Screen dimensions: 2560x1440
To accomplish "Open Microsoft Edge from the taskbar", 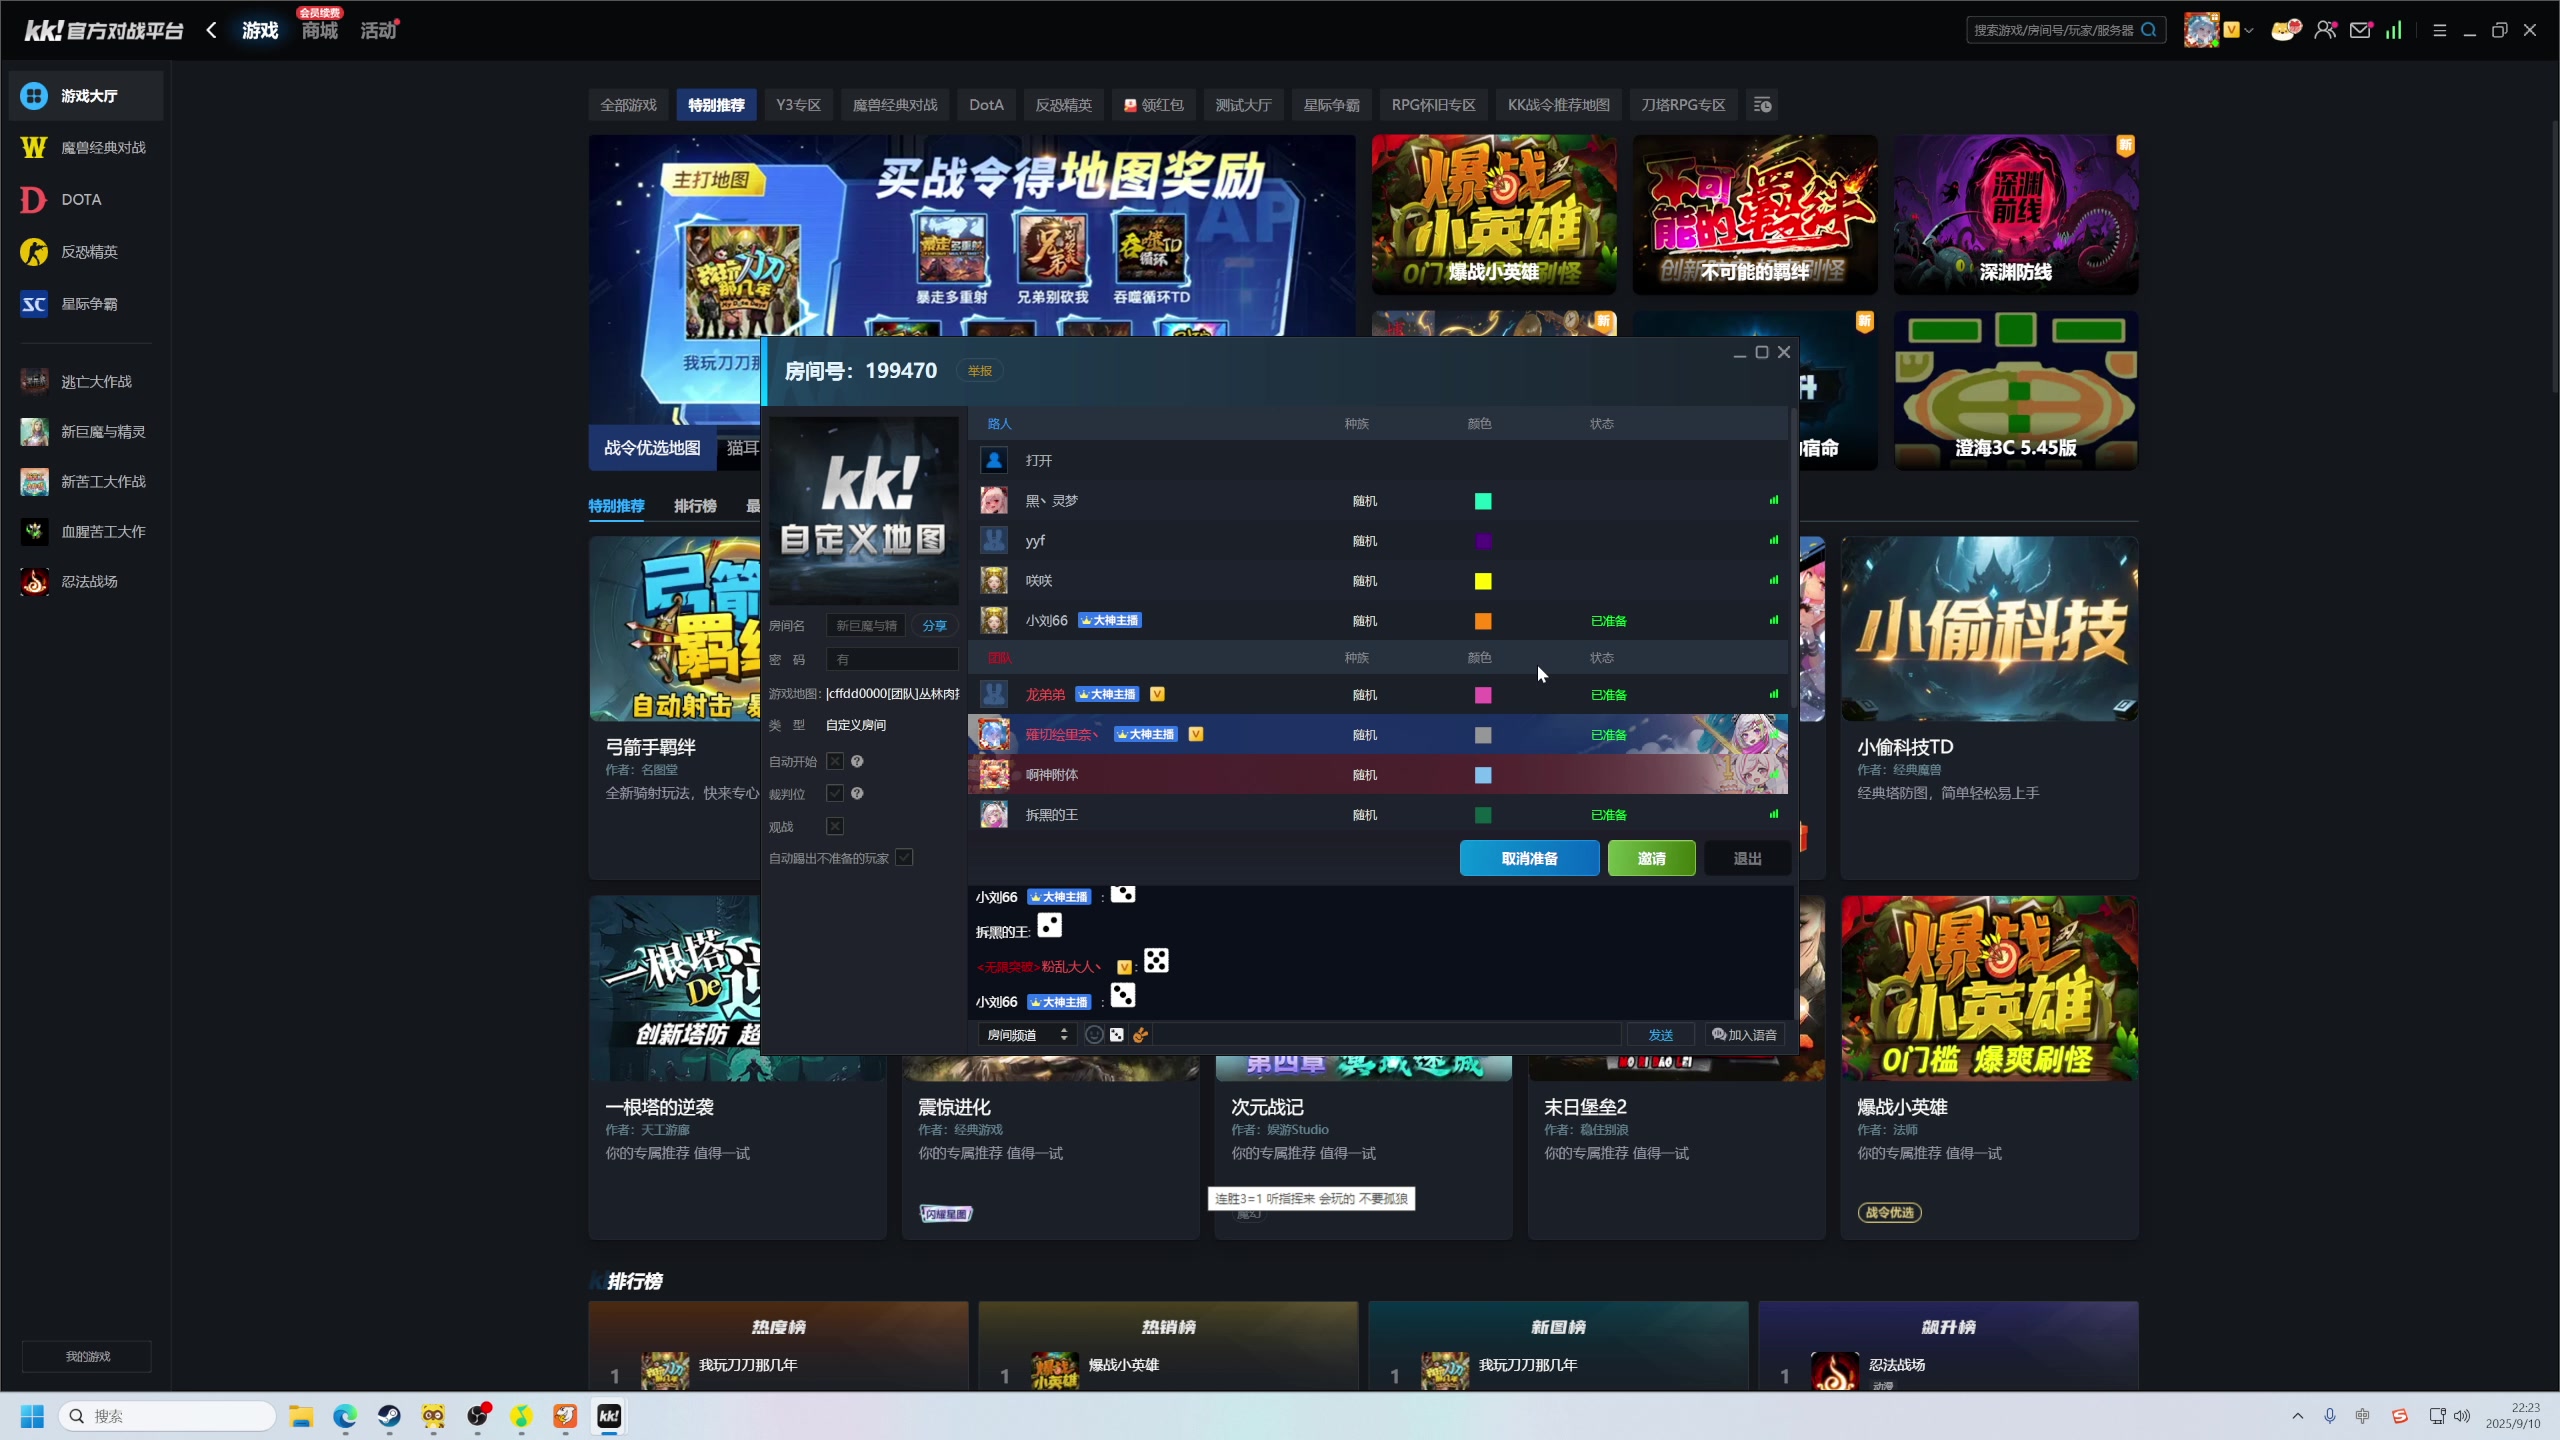I will point(345,1416).
